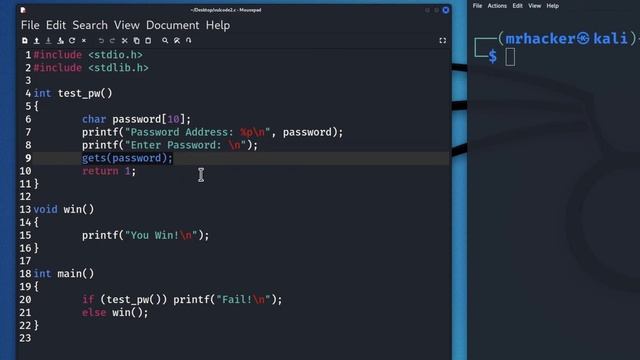Click the Redo toolbar icon
Image resolution: width=640 pixels, height=360 pixels.
112,41
